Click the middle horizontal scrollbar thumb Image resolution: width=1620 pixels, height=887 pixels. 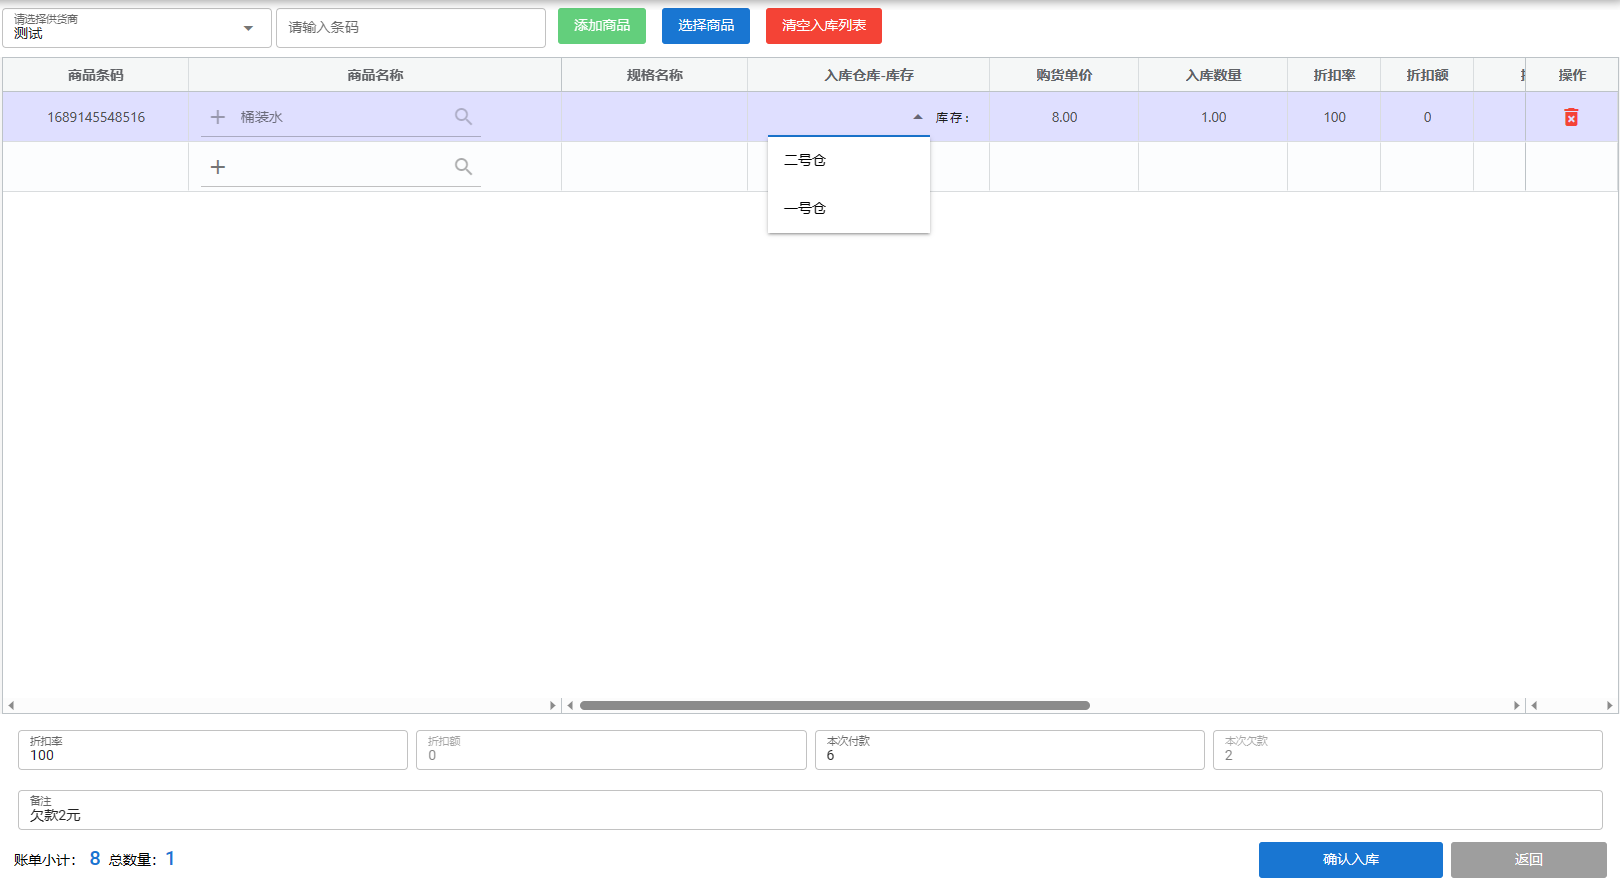[x=835, y=705]
